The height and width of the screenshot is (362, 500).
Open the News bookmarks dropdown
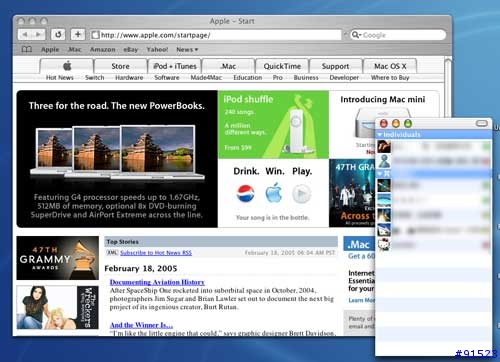coord(187,49)
